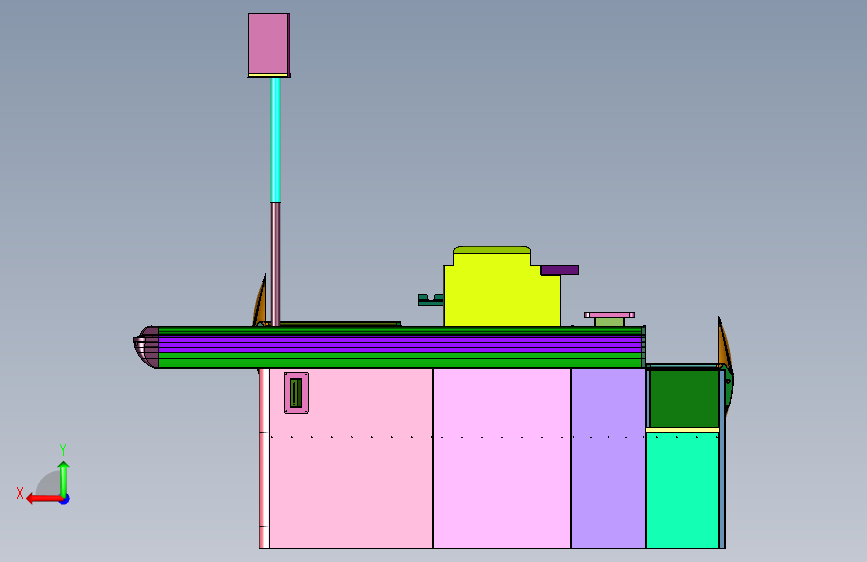Select the mauve lower pole segment

pos(275,264)
